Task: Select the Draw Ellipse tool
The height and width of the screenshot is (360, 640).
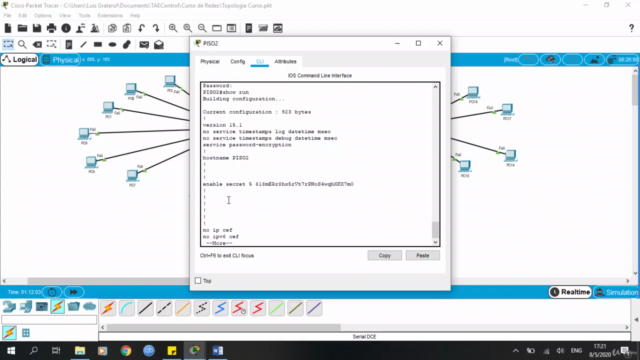Action: pyautogui.click(x=112, y=44)
